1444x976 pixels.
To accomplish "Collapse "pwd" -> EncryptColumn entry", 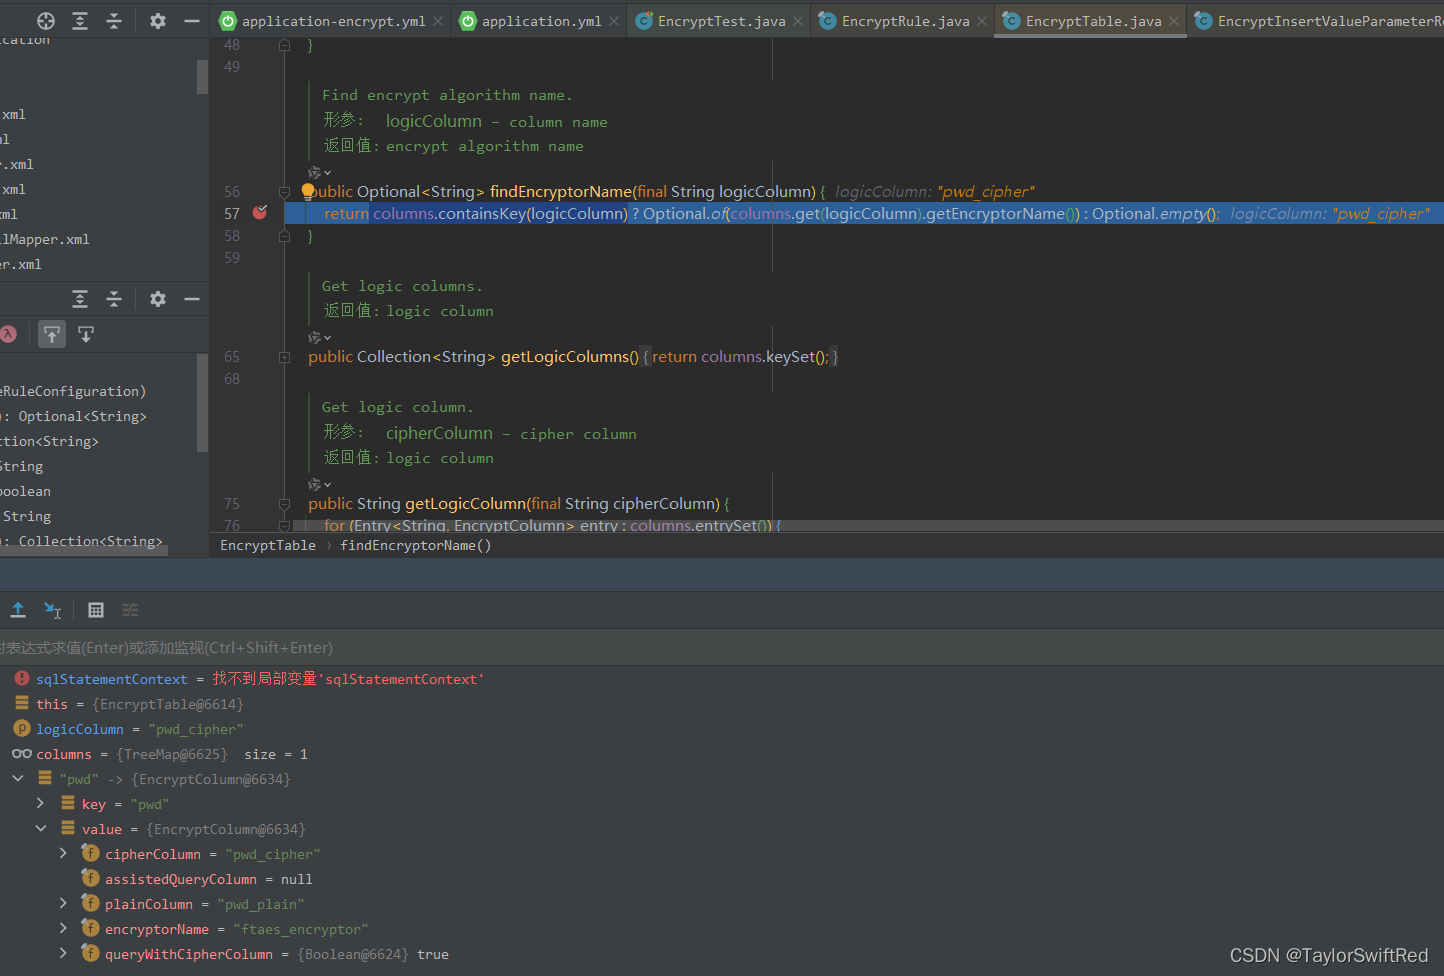I will [x=18, y=778].
